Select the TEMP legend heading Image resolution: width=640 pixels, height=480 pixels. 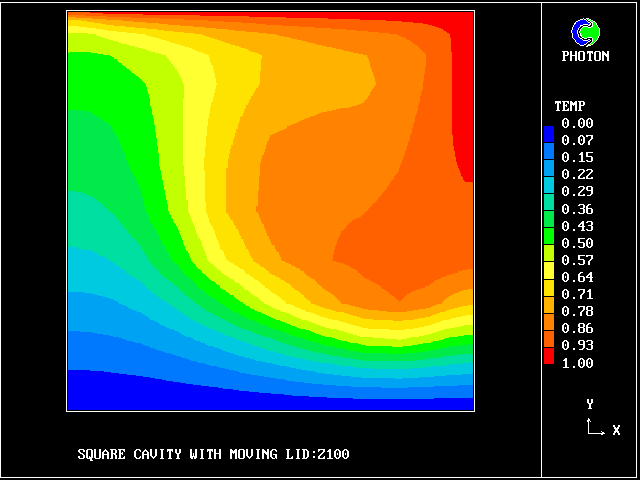coord(570,106)
